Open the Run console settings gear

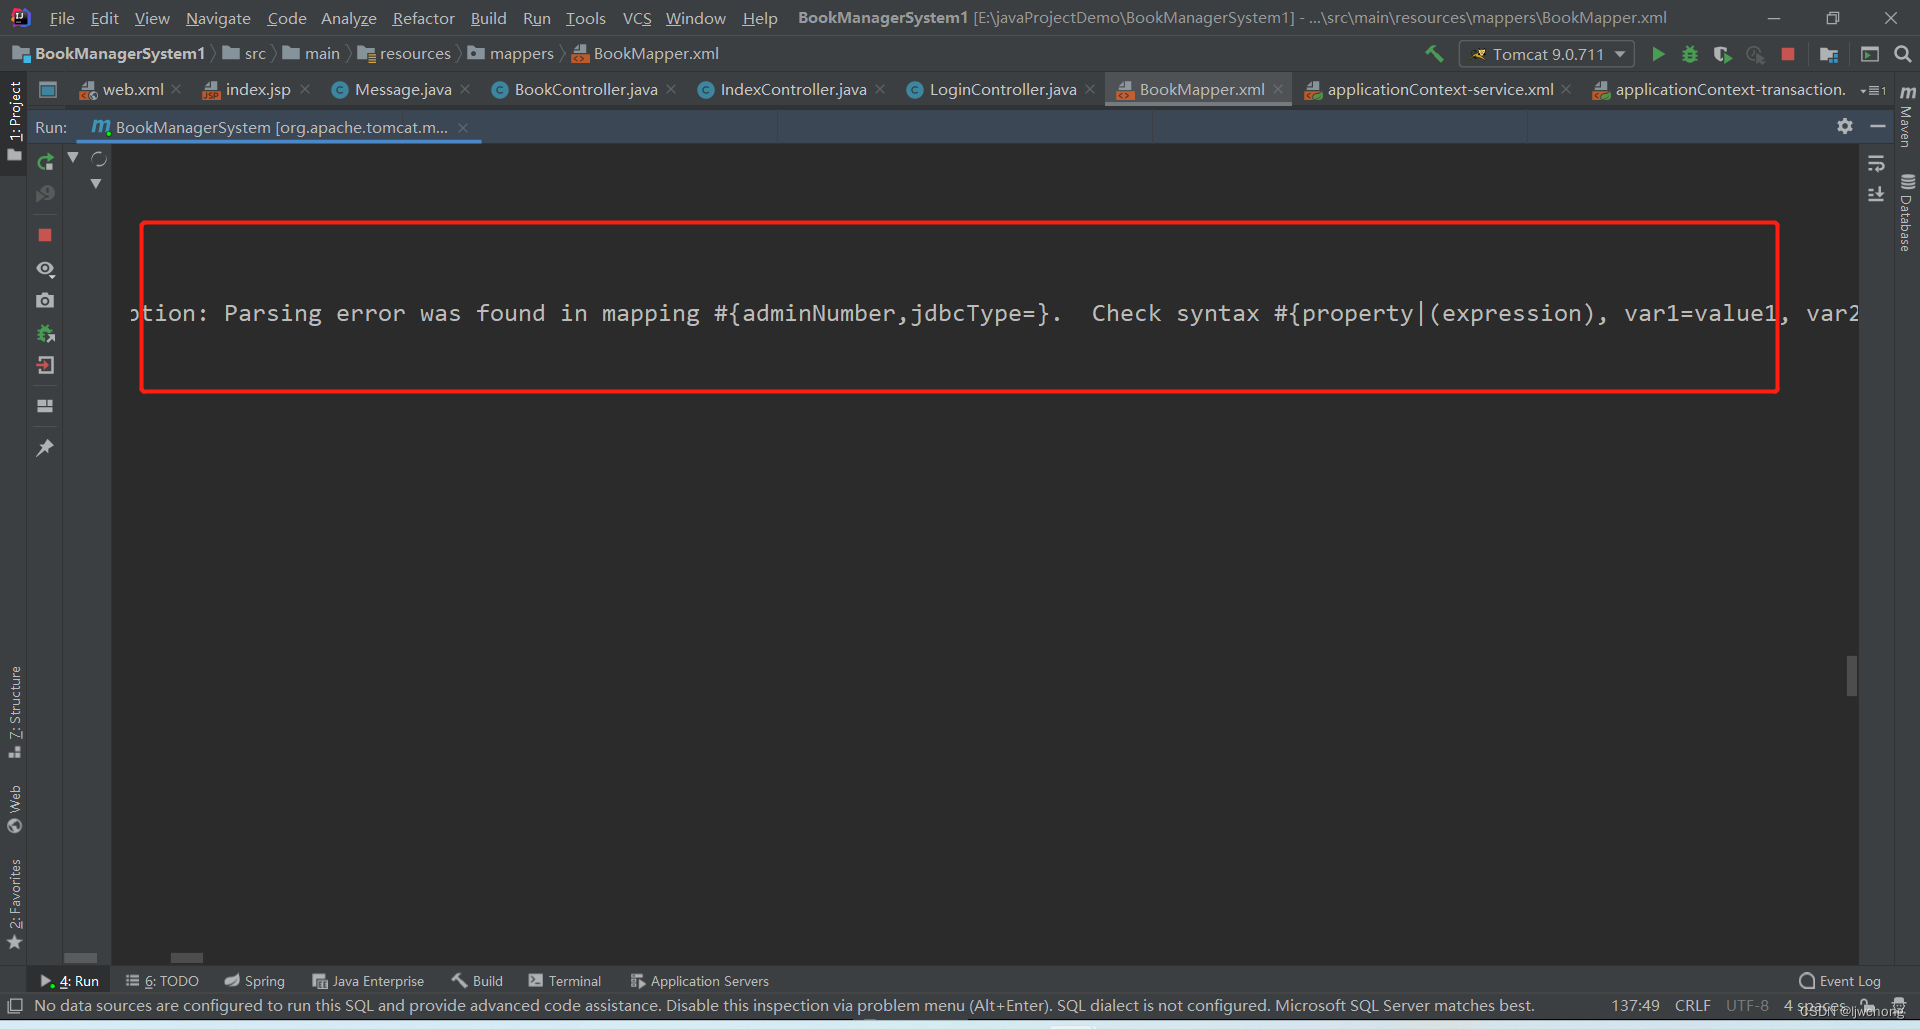point(1844,126)
